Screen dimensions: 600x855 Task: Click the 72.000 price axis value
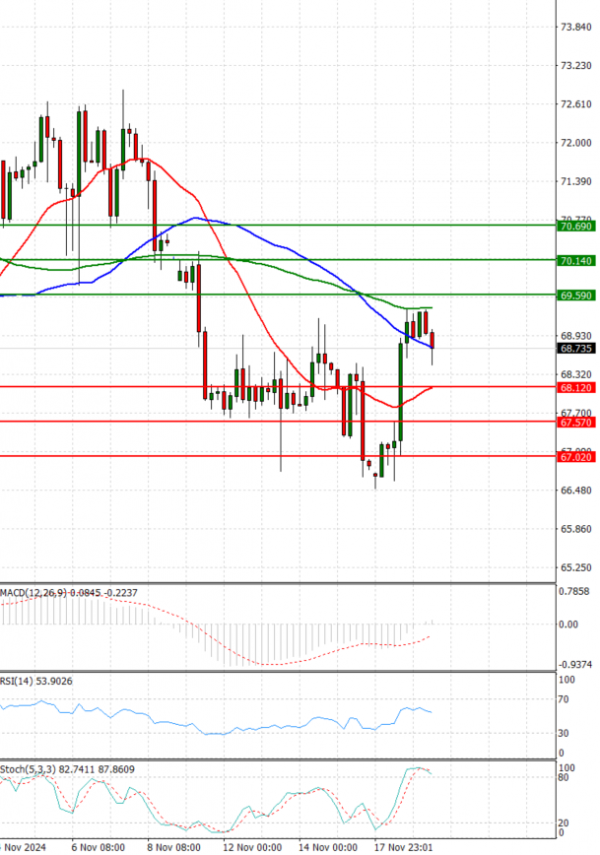tap(576, 143)
